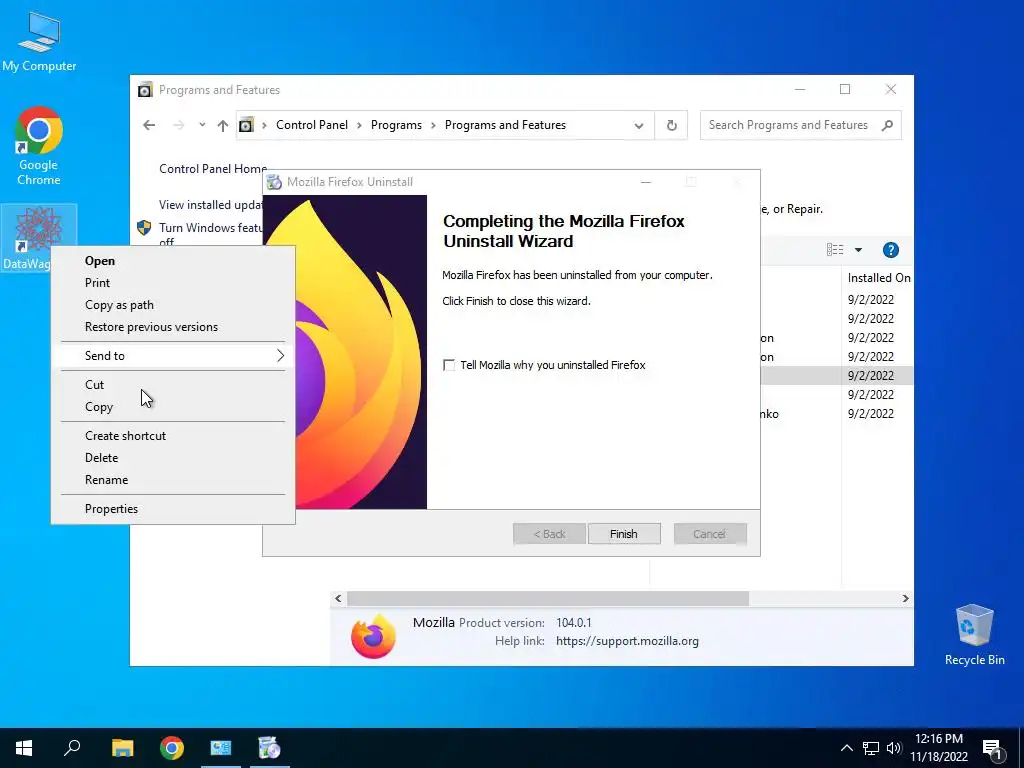Open the notification center icon
The height and width of the screenshot is (768, 1024).
tap(992, 750)
